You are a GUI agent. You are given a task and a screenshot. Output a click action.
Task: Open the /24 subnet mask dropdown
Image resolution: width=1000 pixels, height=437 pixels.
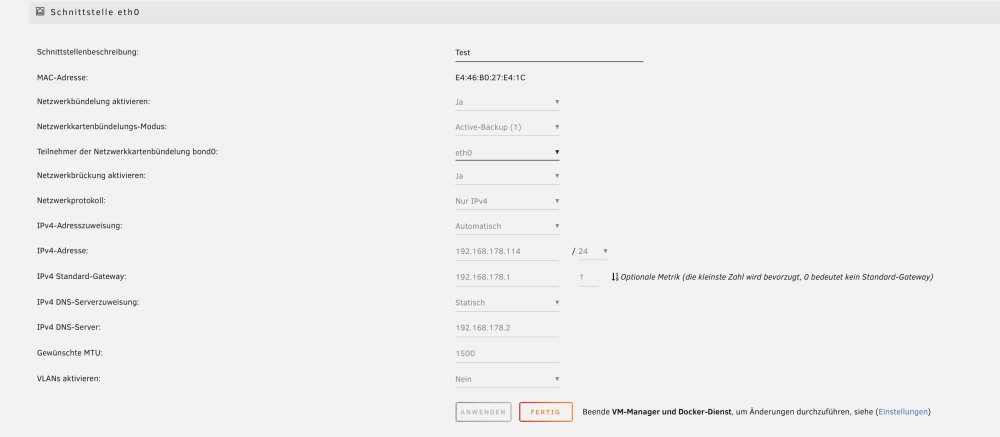pos(593,251)
